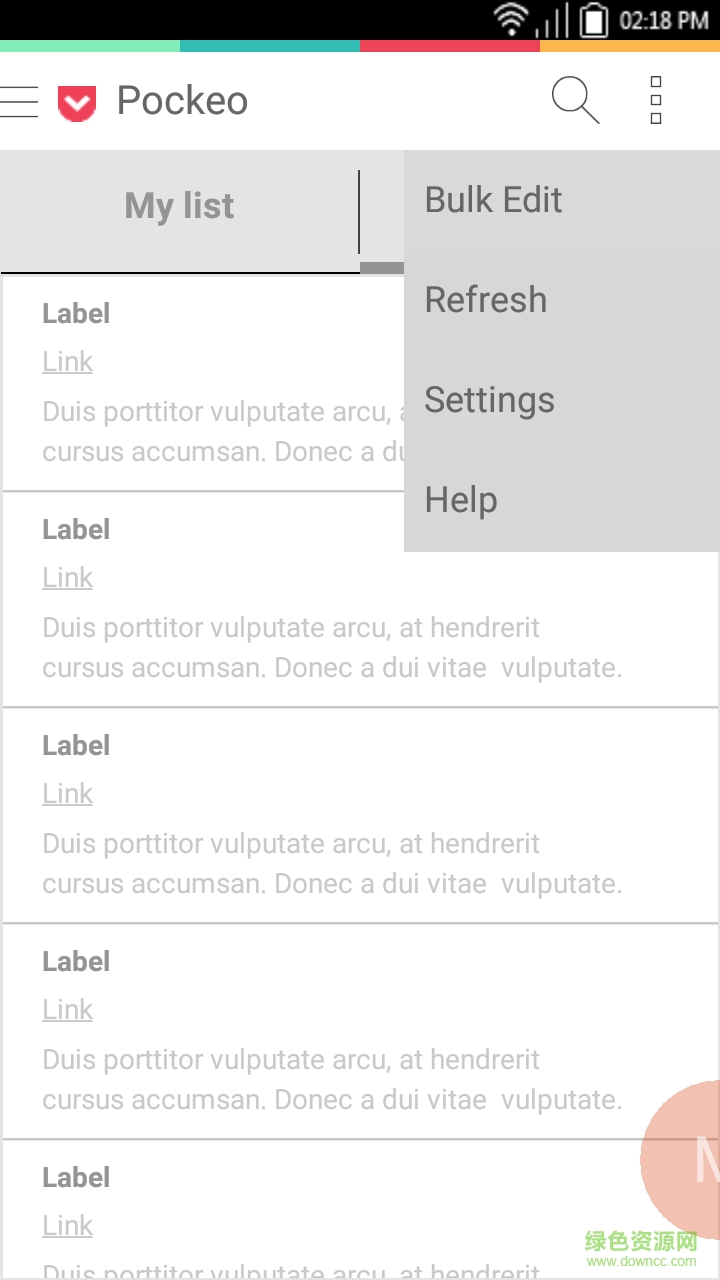
Task: Open Settings from the dropdown menu
Action: [x=490, y=400]
